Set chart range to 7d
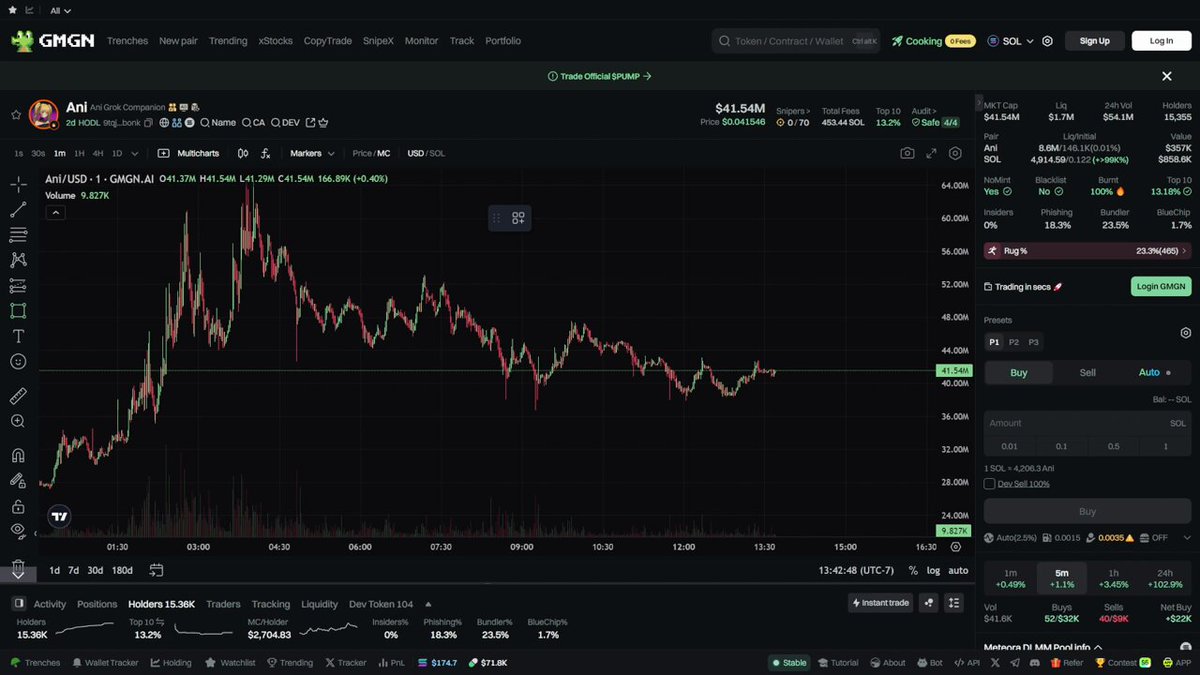 (x=73, y=570)
